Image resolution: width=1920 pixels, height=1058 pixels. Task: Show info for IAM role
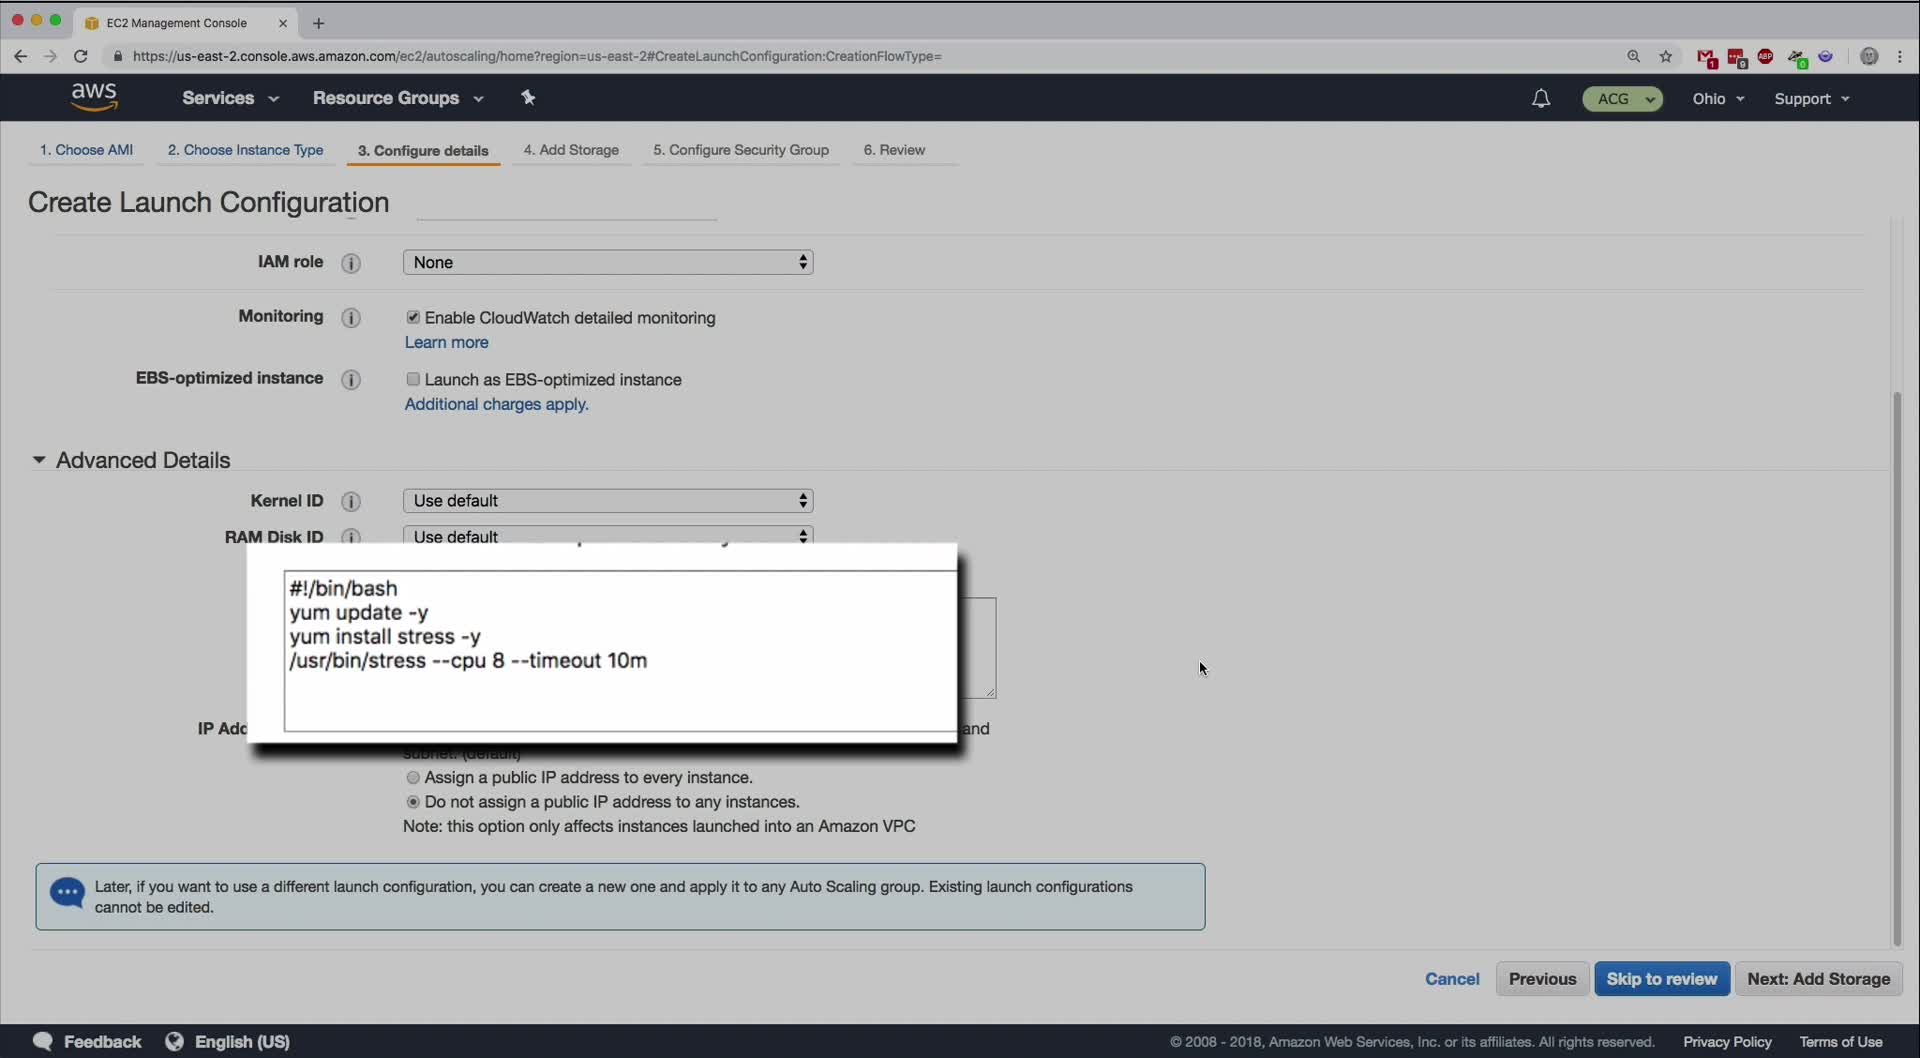point(351,263)
